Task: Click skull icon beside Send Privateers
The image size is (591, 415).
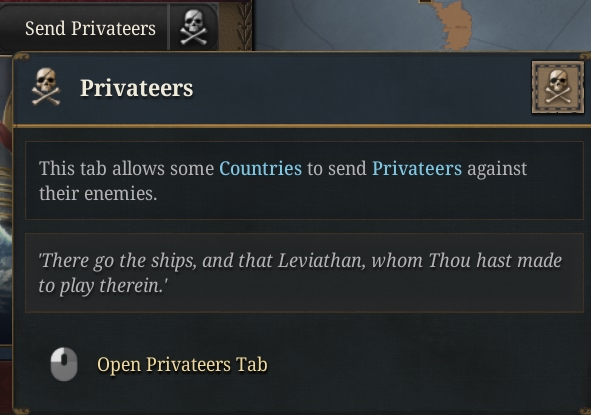Action: tap(193, 28)
